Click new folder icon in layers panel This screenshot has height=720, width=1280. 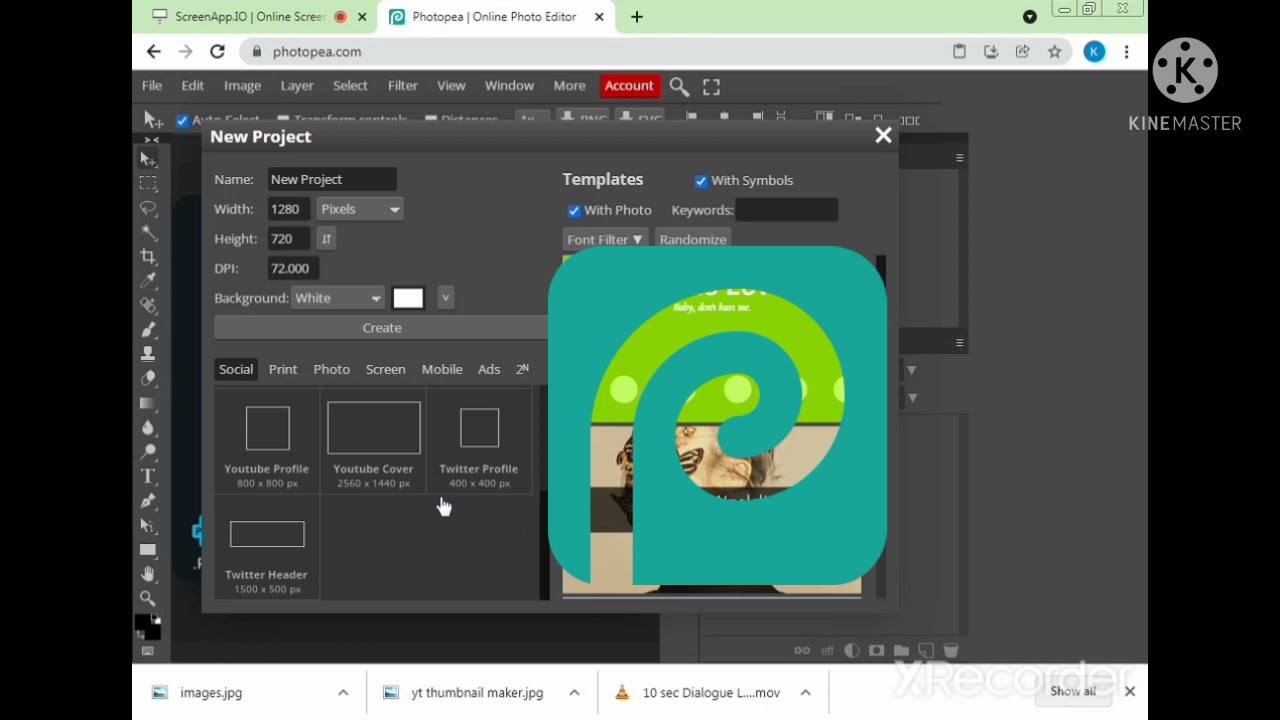(901, 650)
